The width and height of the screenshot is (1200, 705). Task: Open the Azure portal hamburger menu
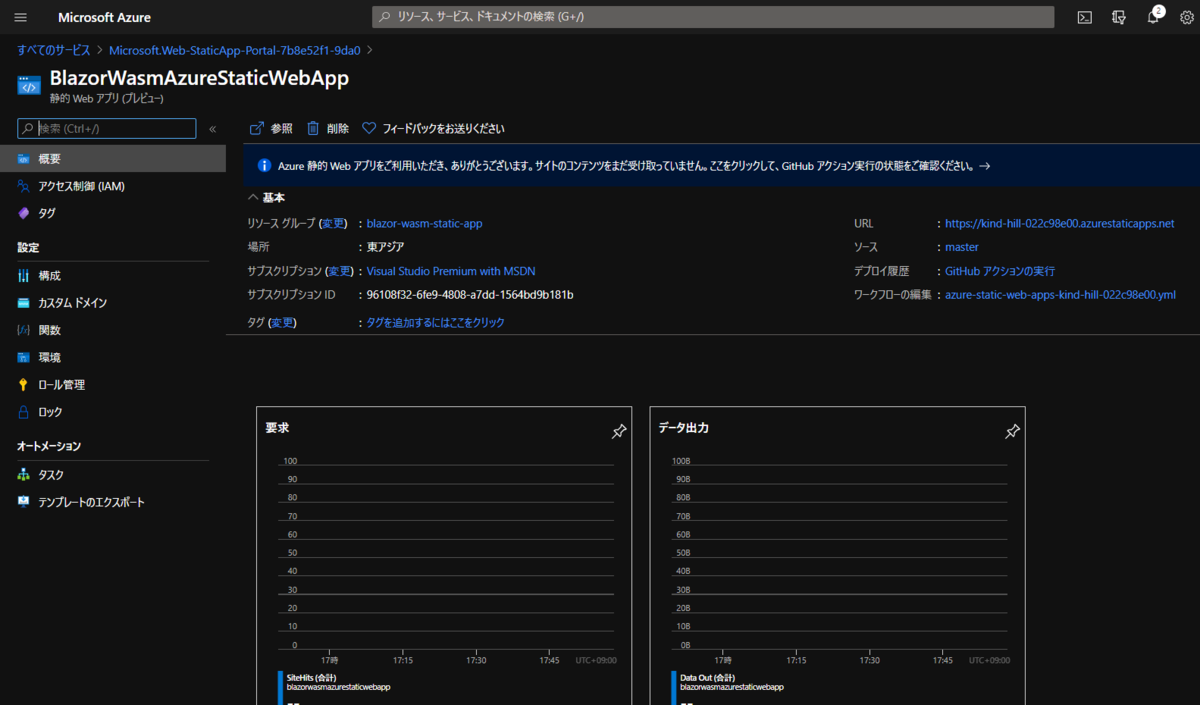point(21,17)
